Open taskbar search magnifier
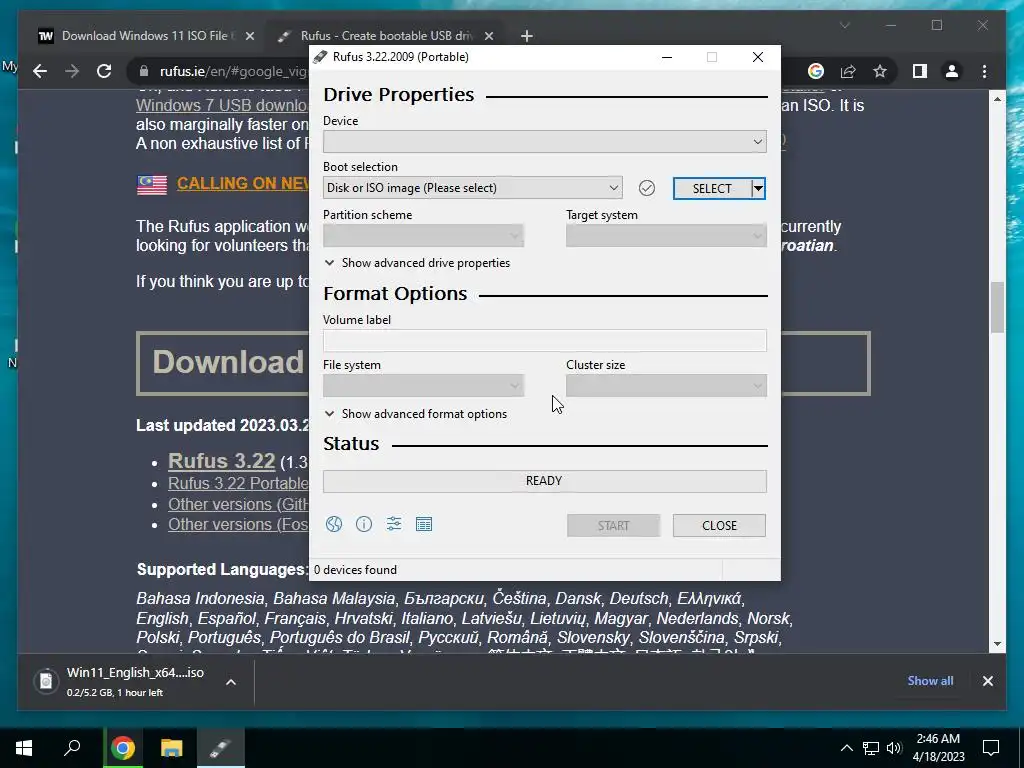The width and height of the screenshot is (1024, 768). [x=72, y=747]
